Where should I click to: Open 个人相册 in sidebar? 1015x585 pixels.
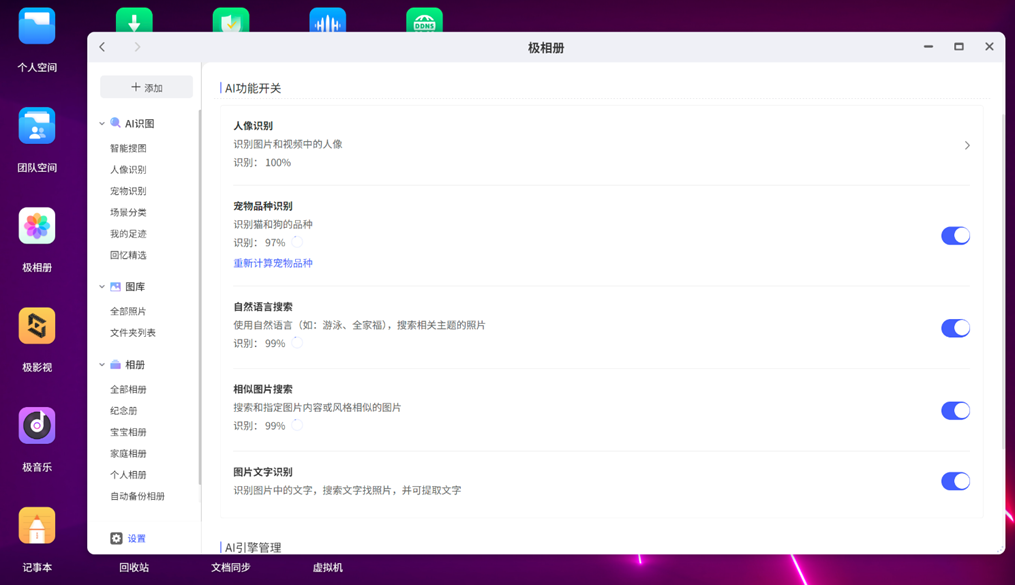[x=128, y=475]
